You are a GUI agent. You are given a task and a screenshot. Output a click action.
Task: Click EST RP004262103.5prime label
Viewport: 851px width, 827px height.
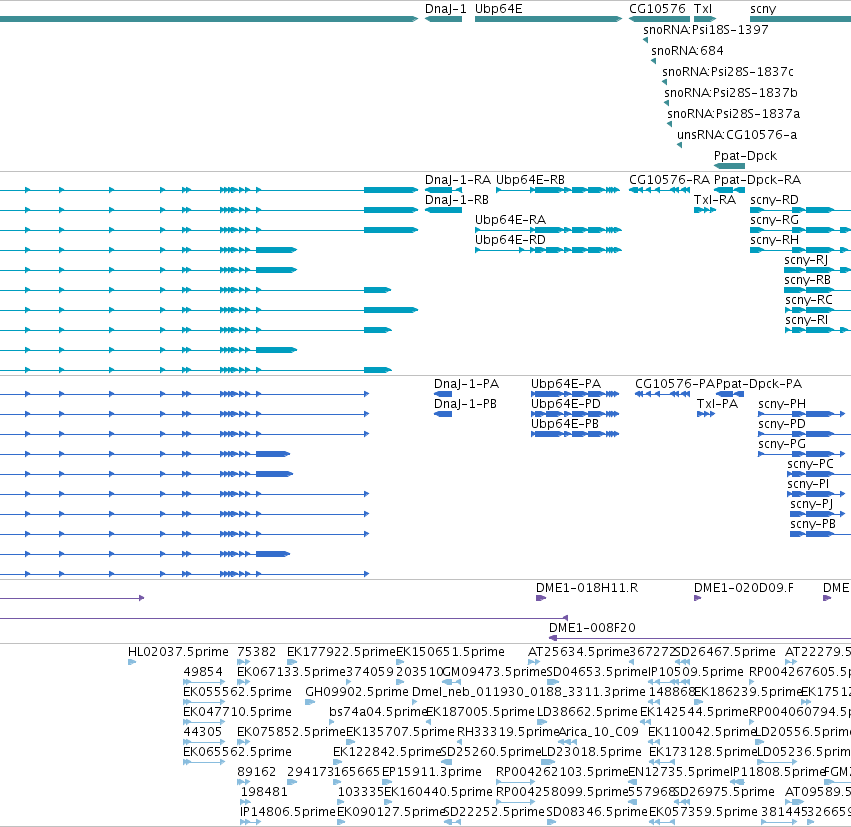pyautogui.click(x=562, y=772)
